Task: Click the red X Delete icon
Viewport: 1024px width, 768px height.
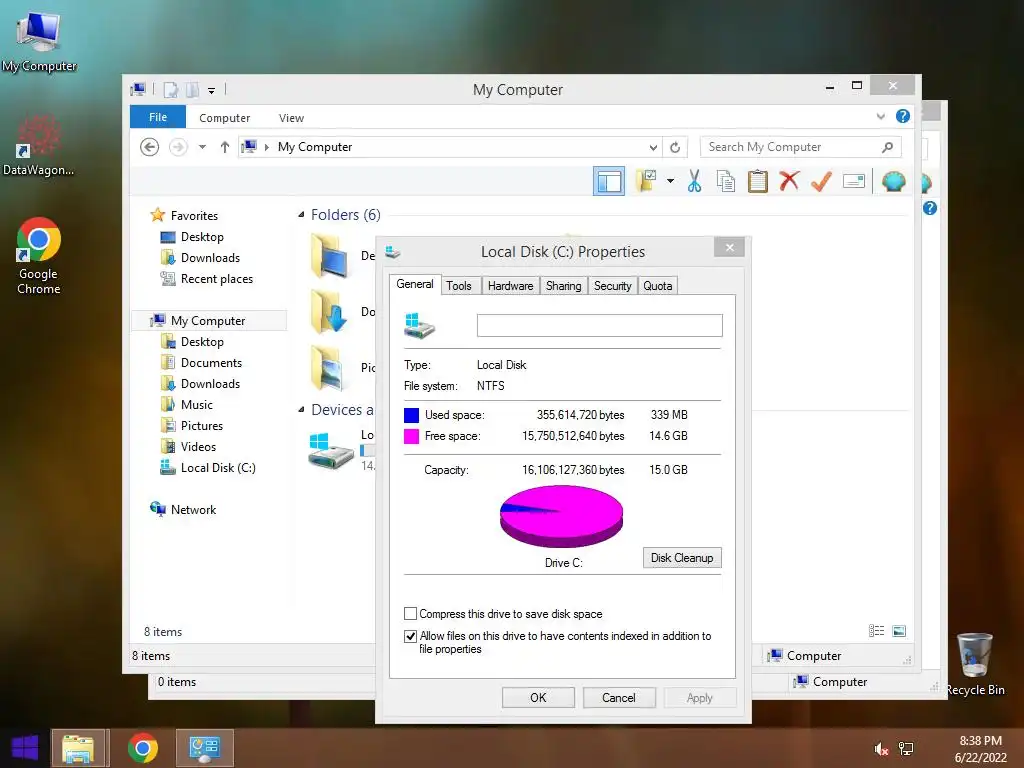Action: pyautogui.click(x=789, y=181)
